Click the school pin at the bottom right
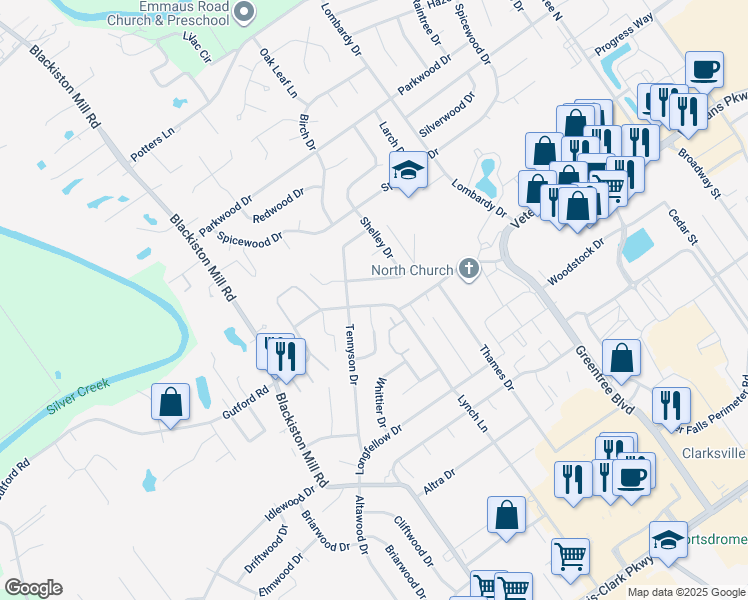 [668, 540]
